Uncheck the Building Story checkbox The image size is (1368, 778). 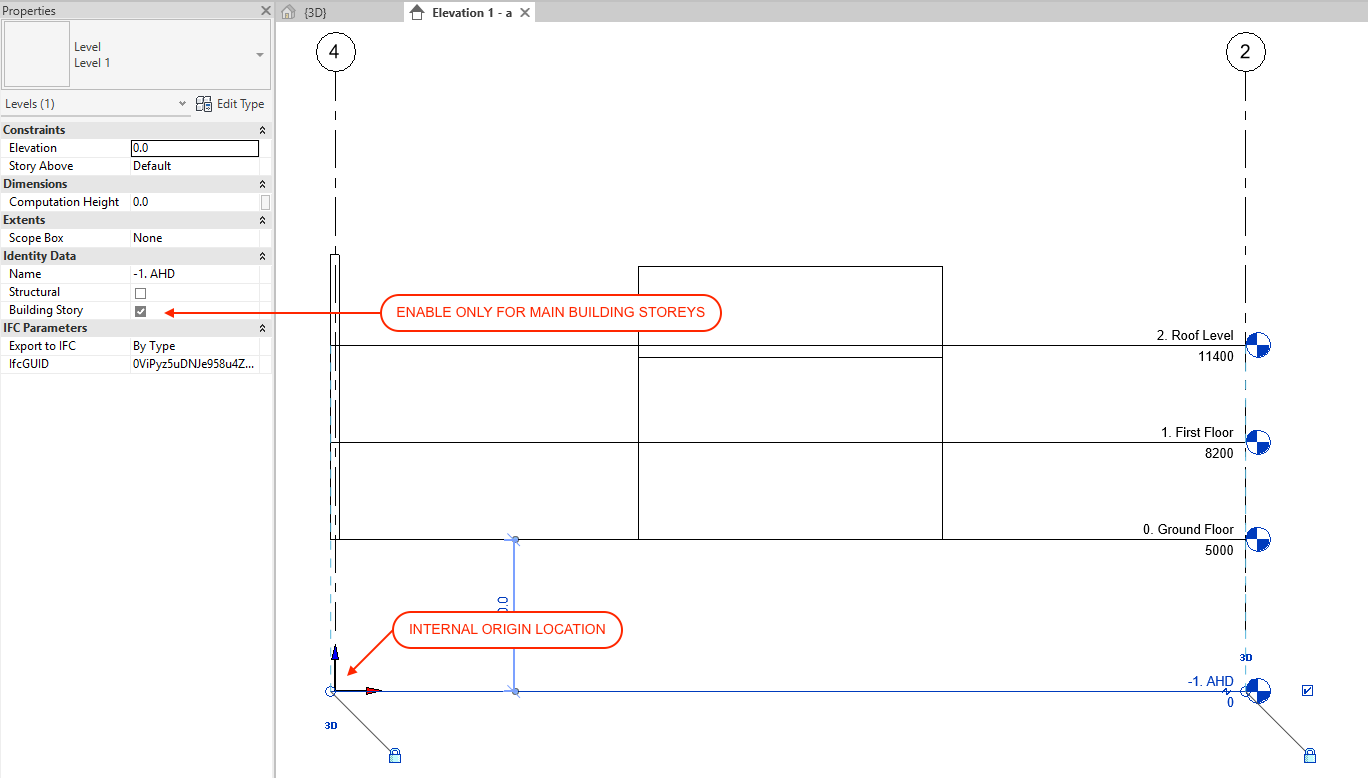[x=140, y=311]
